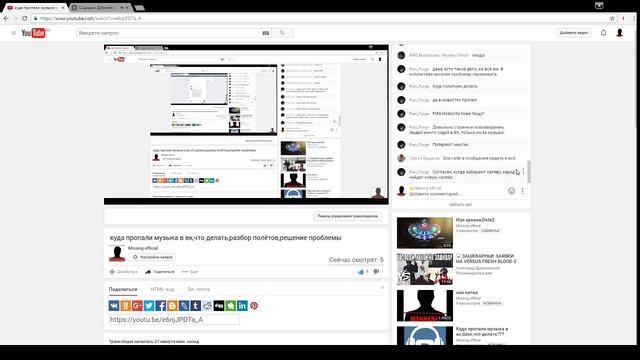Share the video to Pinterest
Image resolution: width=640 pixels, height=360 pixels.
[x=254, y=306]
